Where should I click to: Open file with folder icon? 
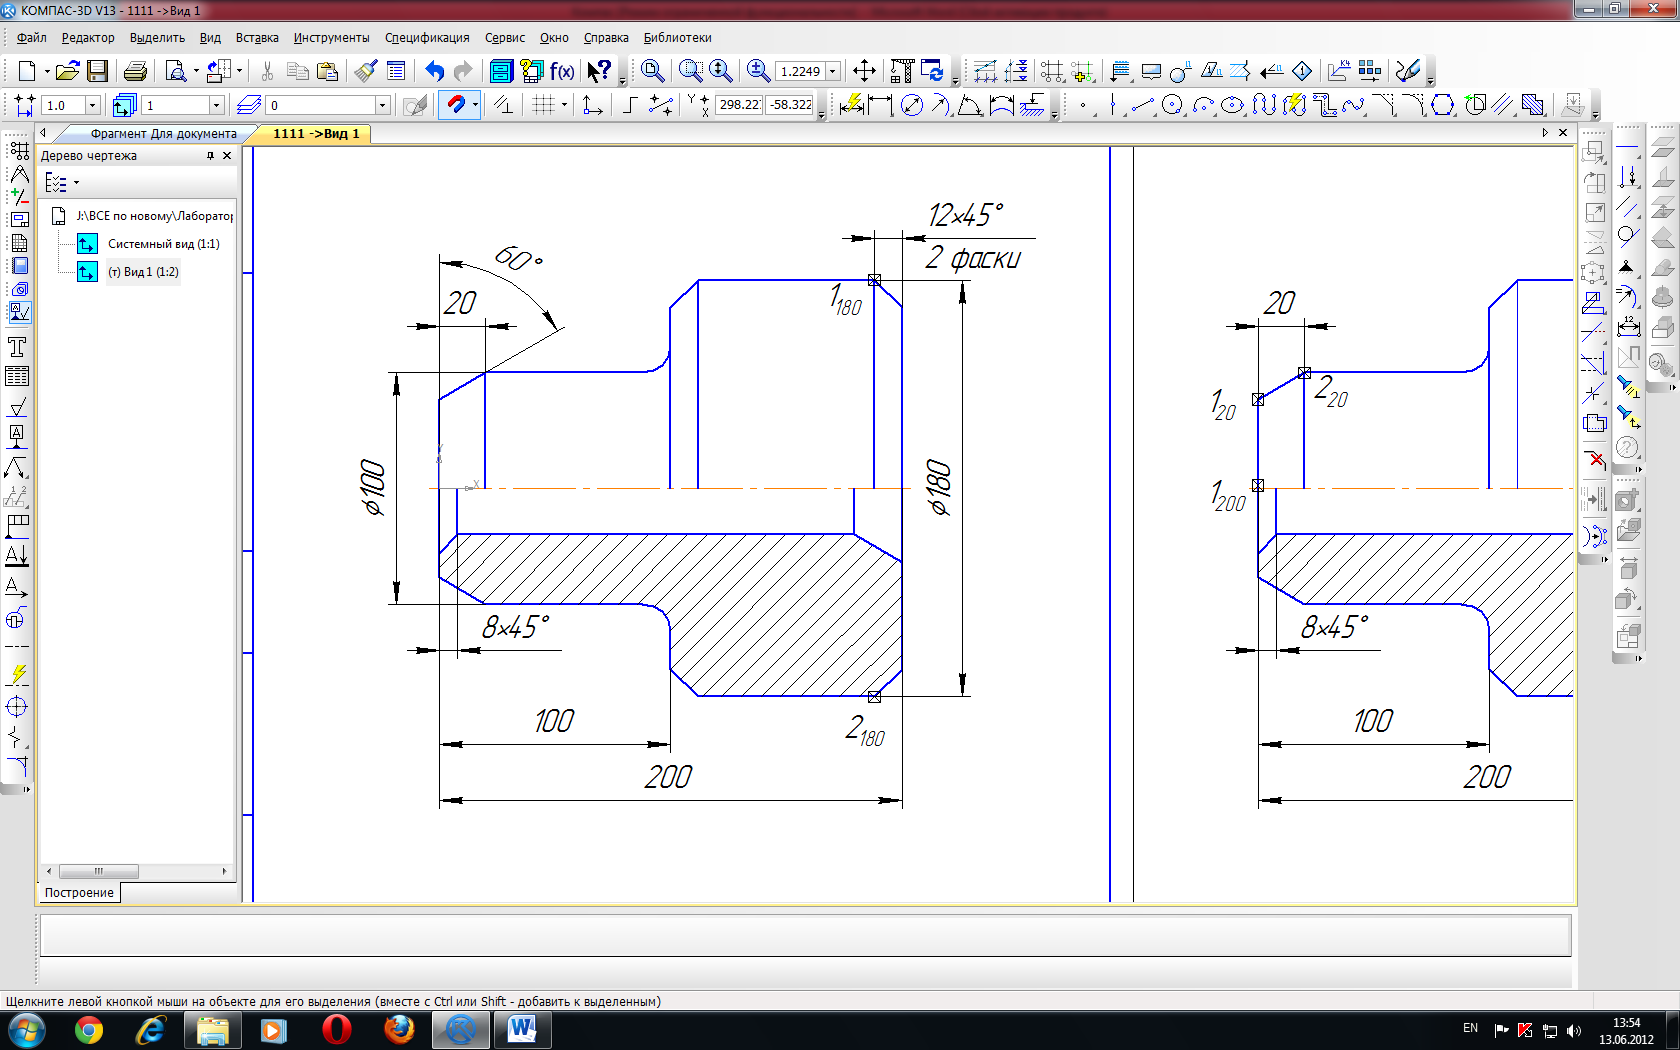click(x=67, y=71)
